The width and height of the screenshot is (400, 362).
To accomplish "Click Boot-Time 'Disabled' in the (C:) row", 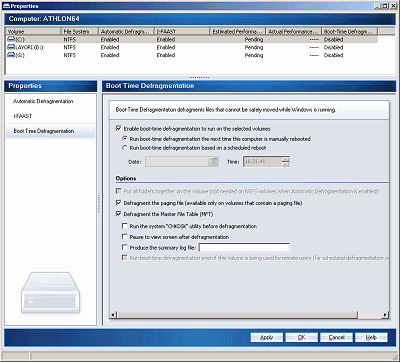I will 333,39.
